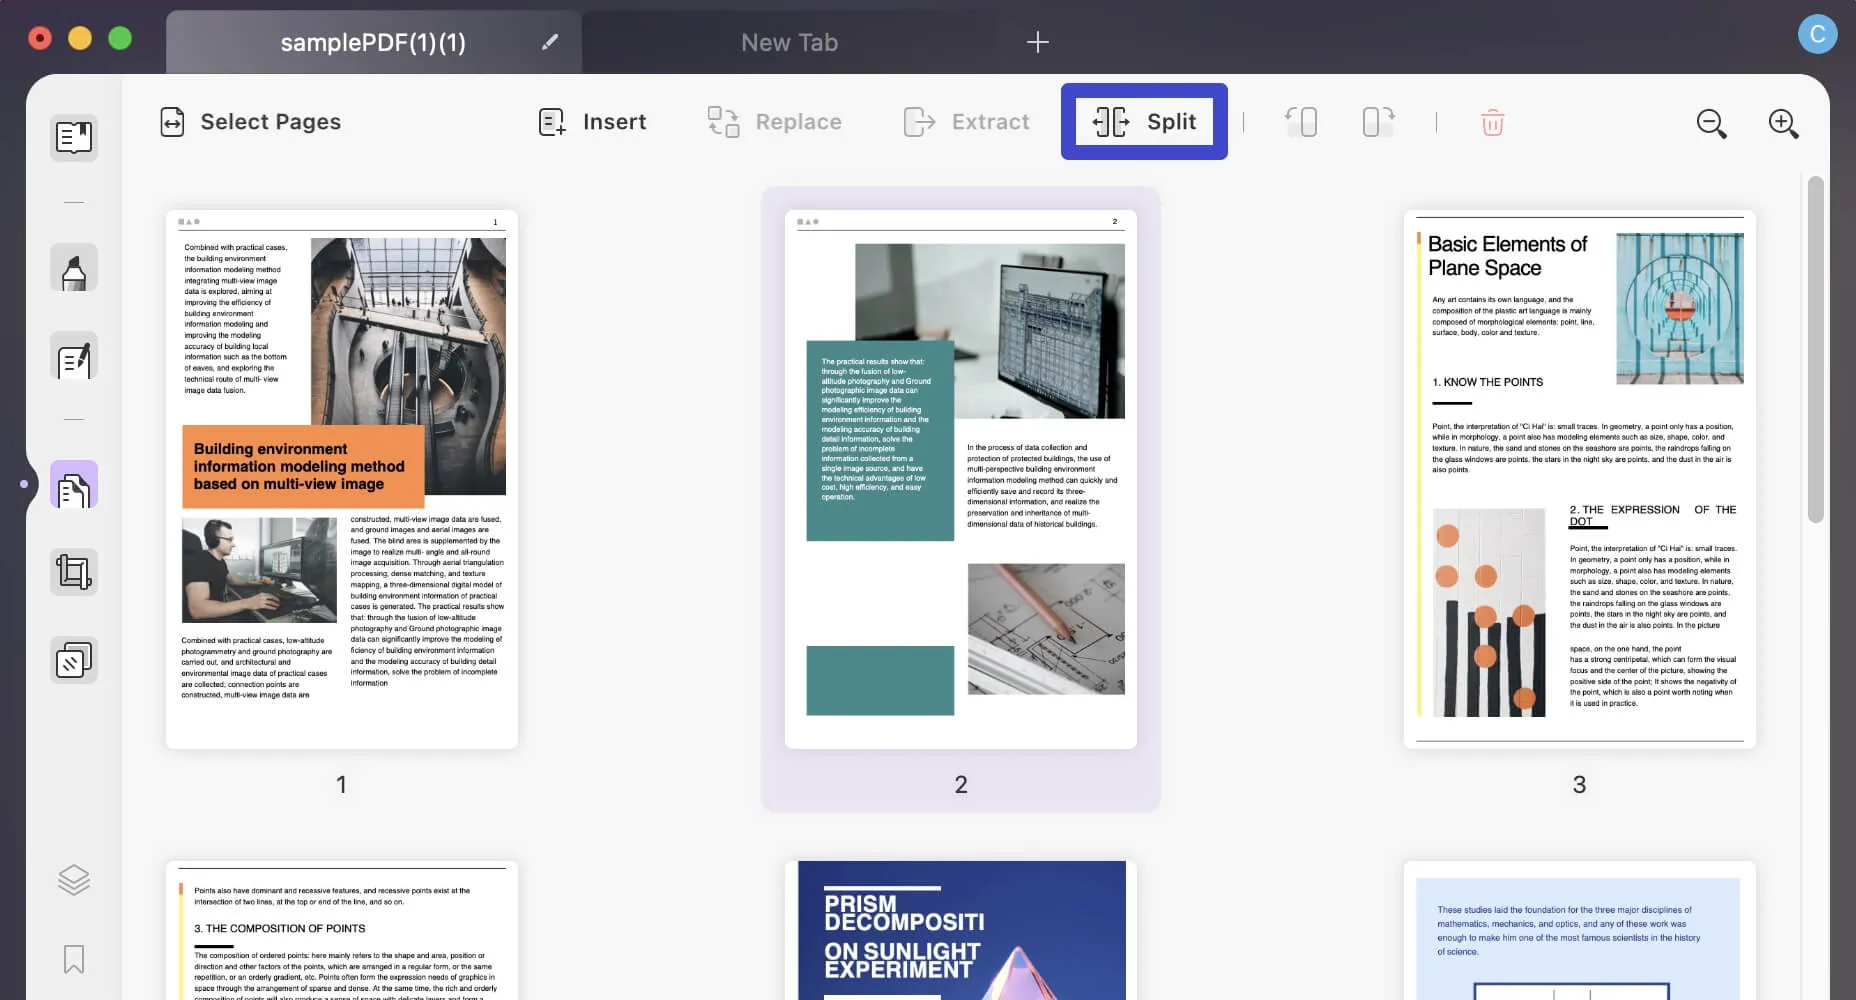Viewport: 1856px width, 1000px height.
Task: Select the light blue 'These studies' page thumbnail
Action: click(1580, 931)
